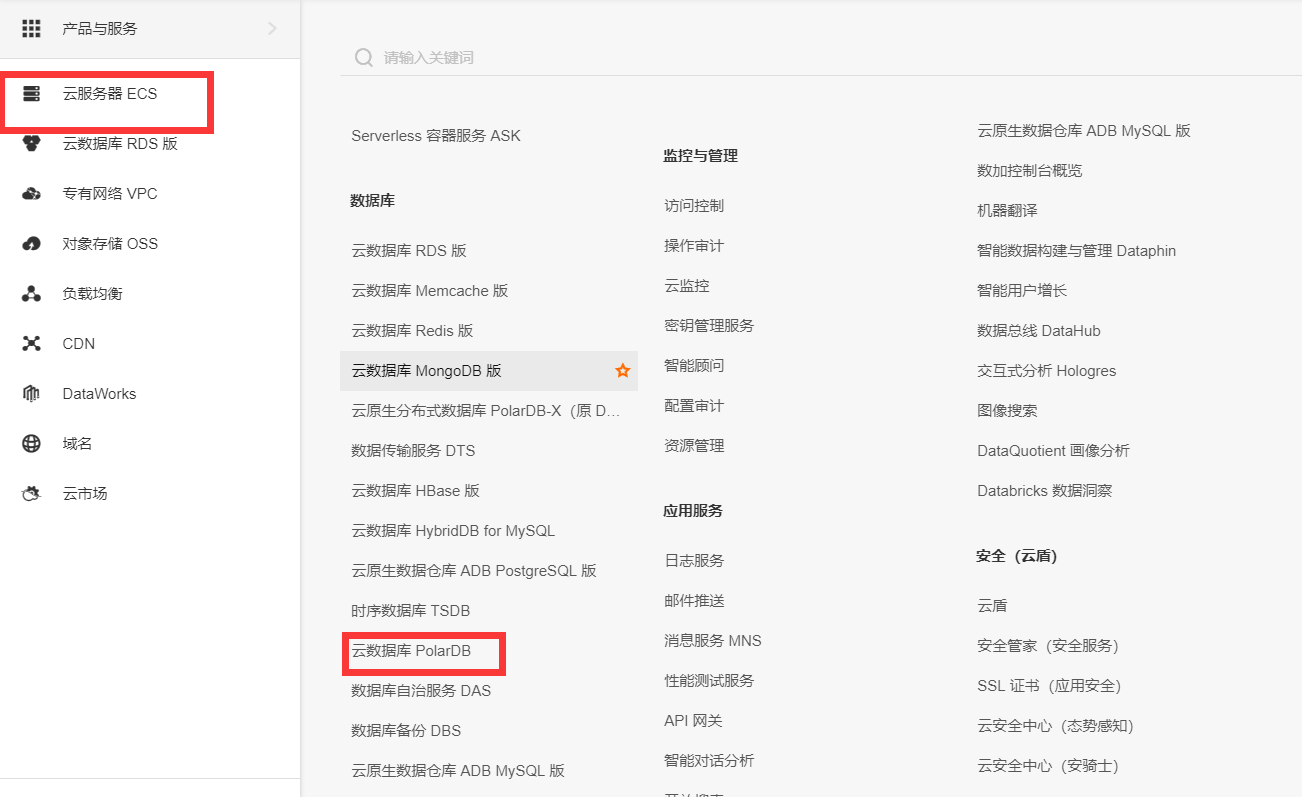The image size is (1302, 797).
Task: Open 云数据库 HBase 版
Action: (416, 491)
